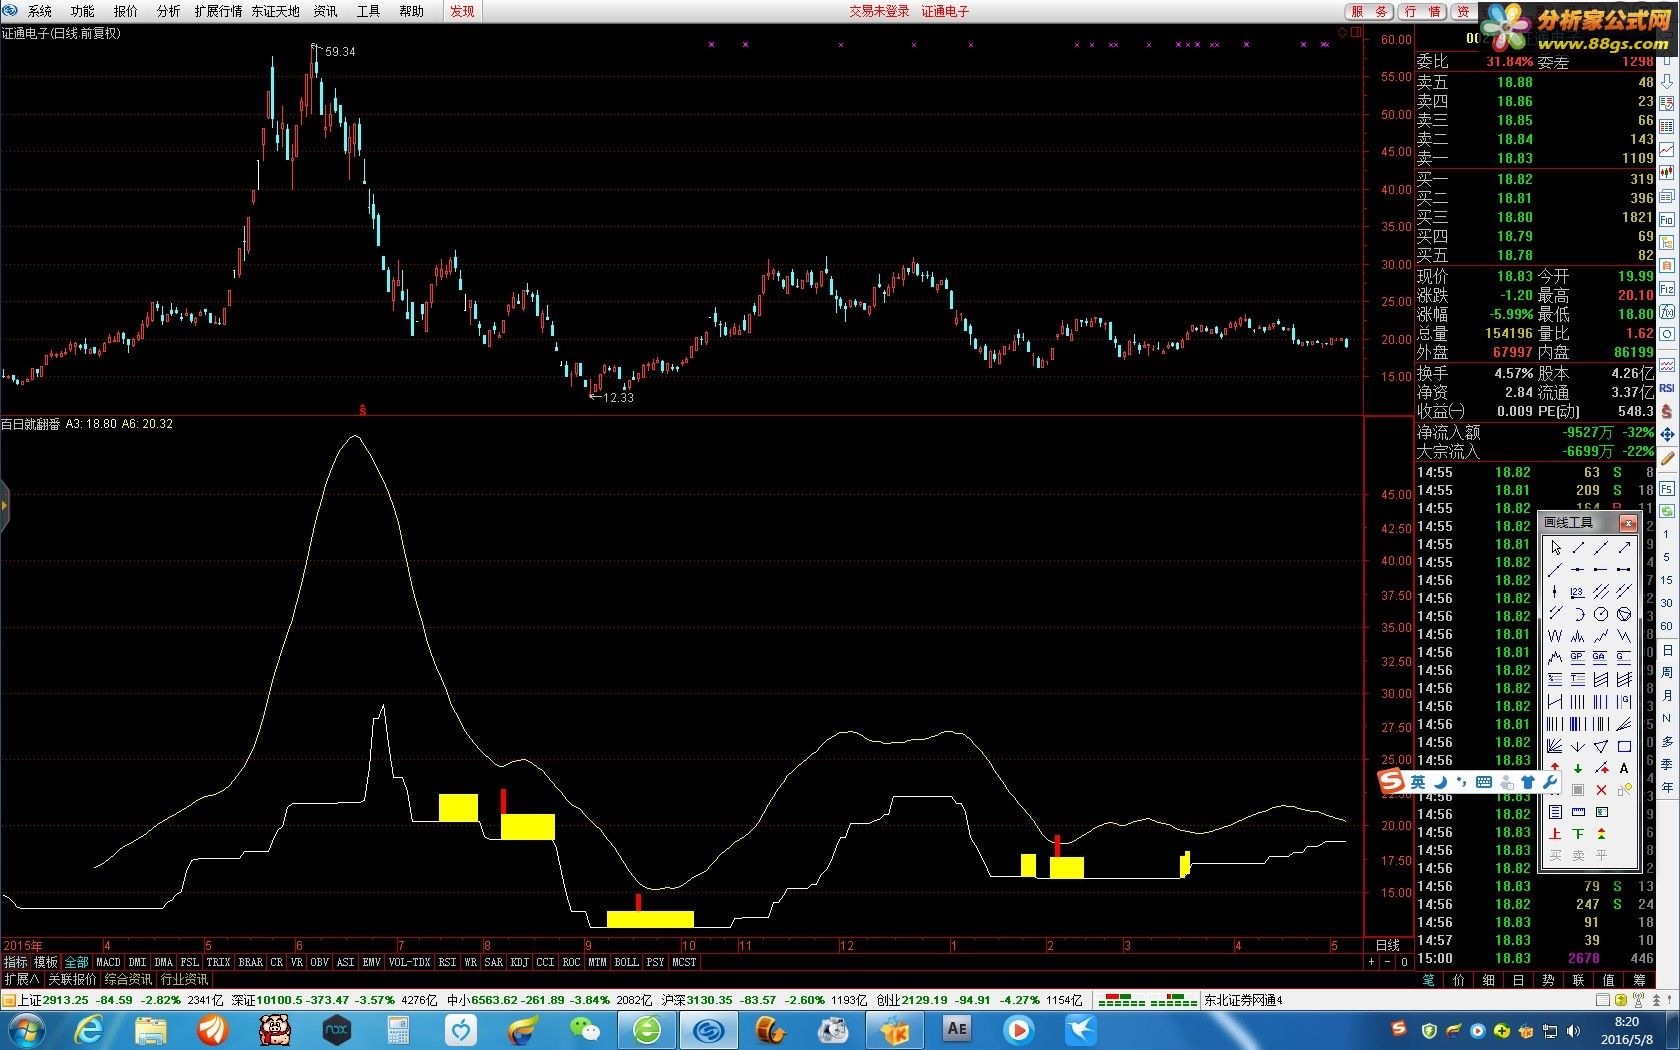Switch the chart period to 15 minutes

coord(1666,580)
